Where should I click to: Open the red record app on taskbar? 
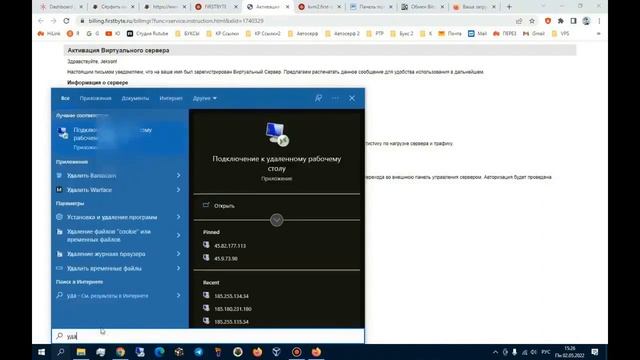click(x=297, y=352)
